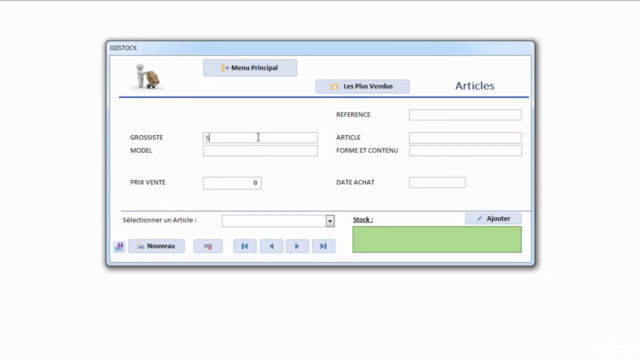The image size is (640, 360).
Task: Go to the previous record
Action: click(271, 246)
